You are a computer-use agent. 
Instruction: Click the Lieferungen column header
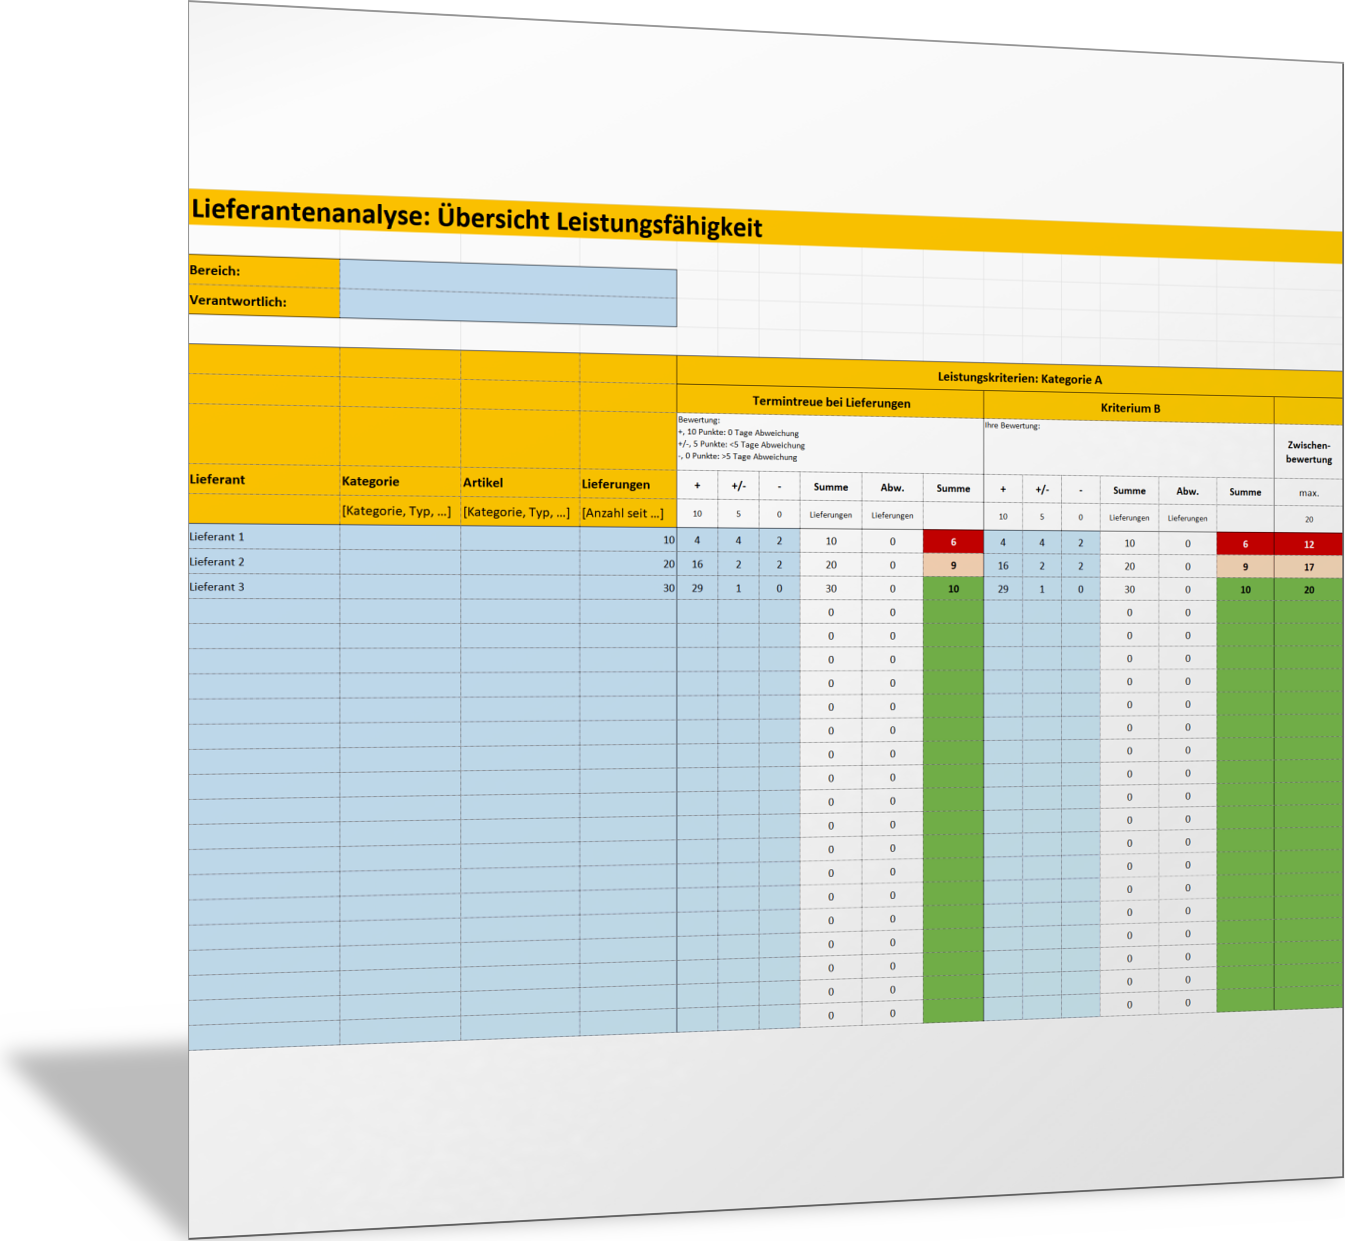point(616,484)
